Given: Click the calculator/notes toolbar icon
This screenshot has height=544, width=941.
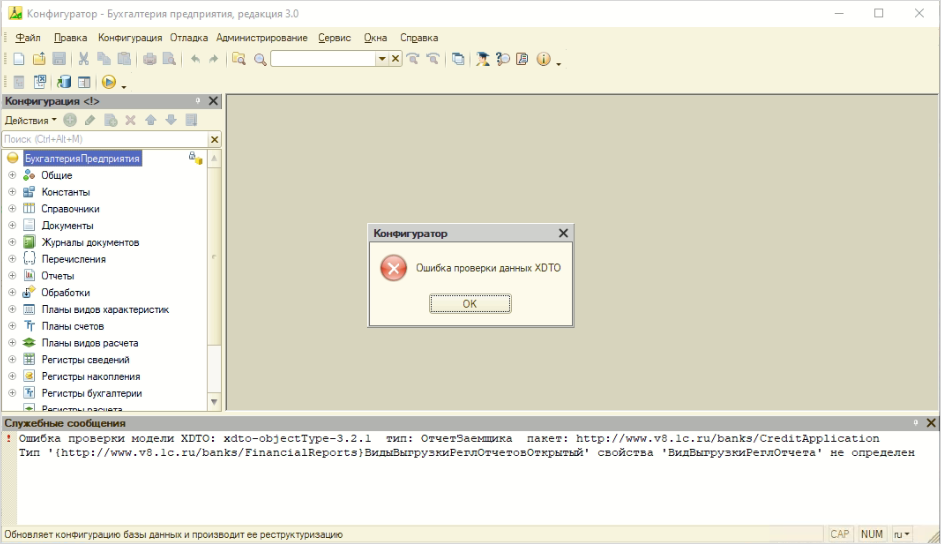Looking at the screenshot, I should 522,59.
